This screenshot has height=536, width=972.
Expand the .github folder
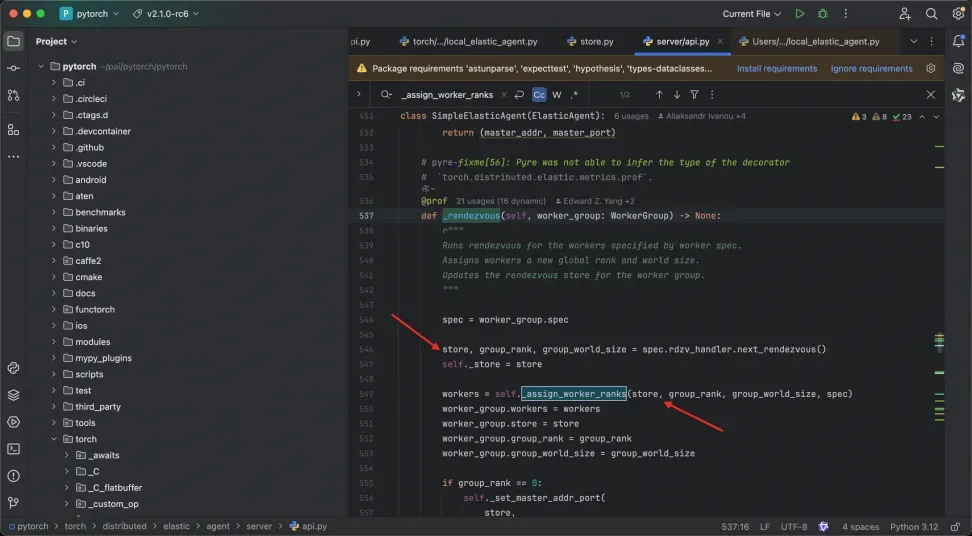click(53, 147)
